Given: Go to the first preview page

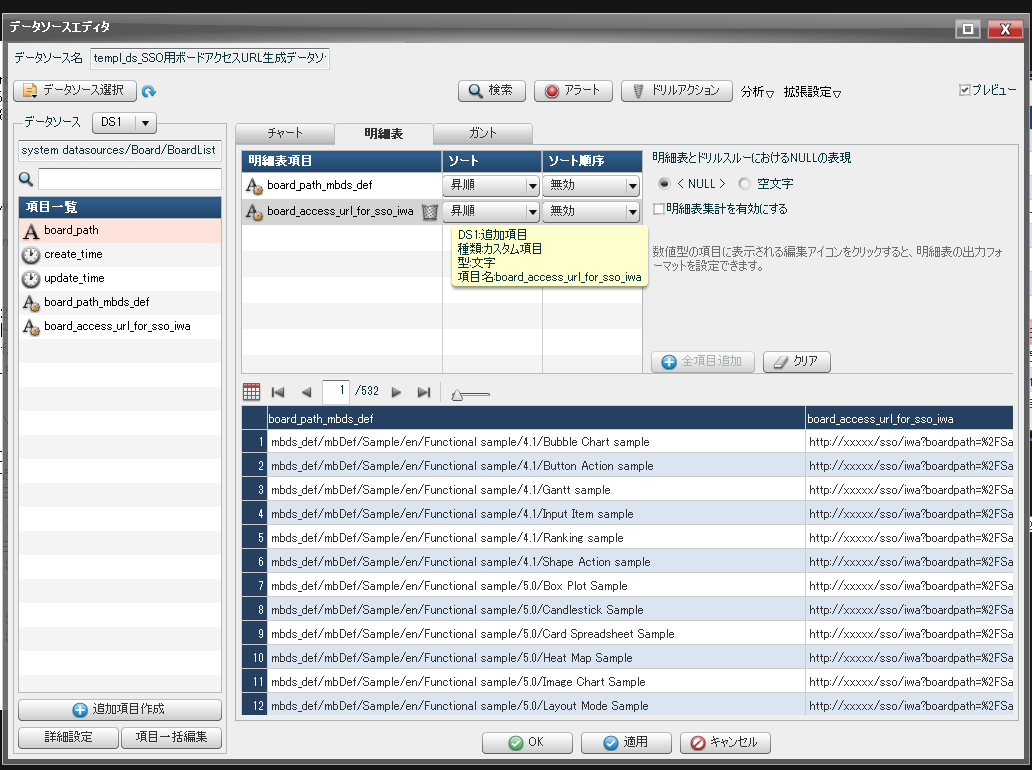Looking at the screenshot, I should click(x=278, y=392).
